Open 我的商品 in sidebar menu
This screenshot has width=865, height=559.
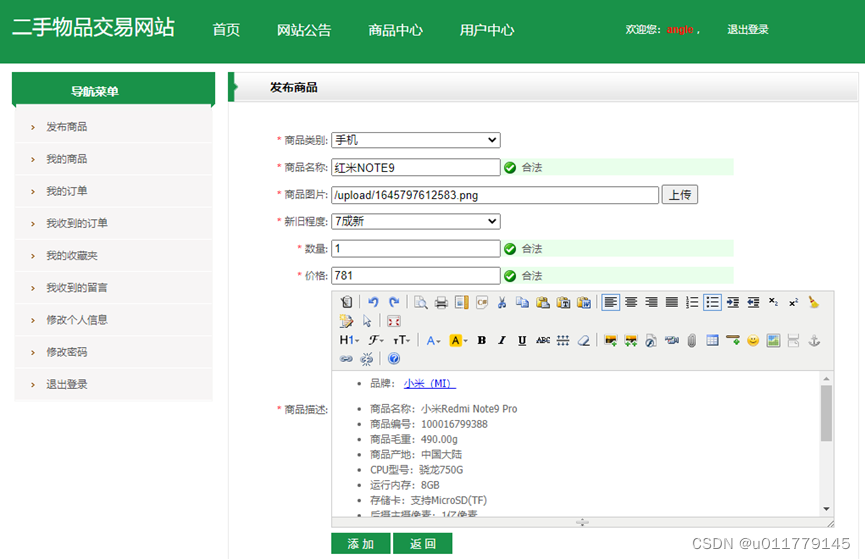pyautogui.click(x=67, y=159)
